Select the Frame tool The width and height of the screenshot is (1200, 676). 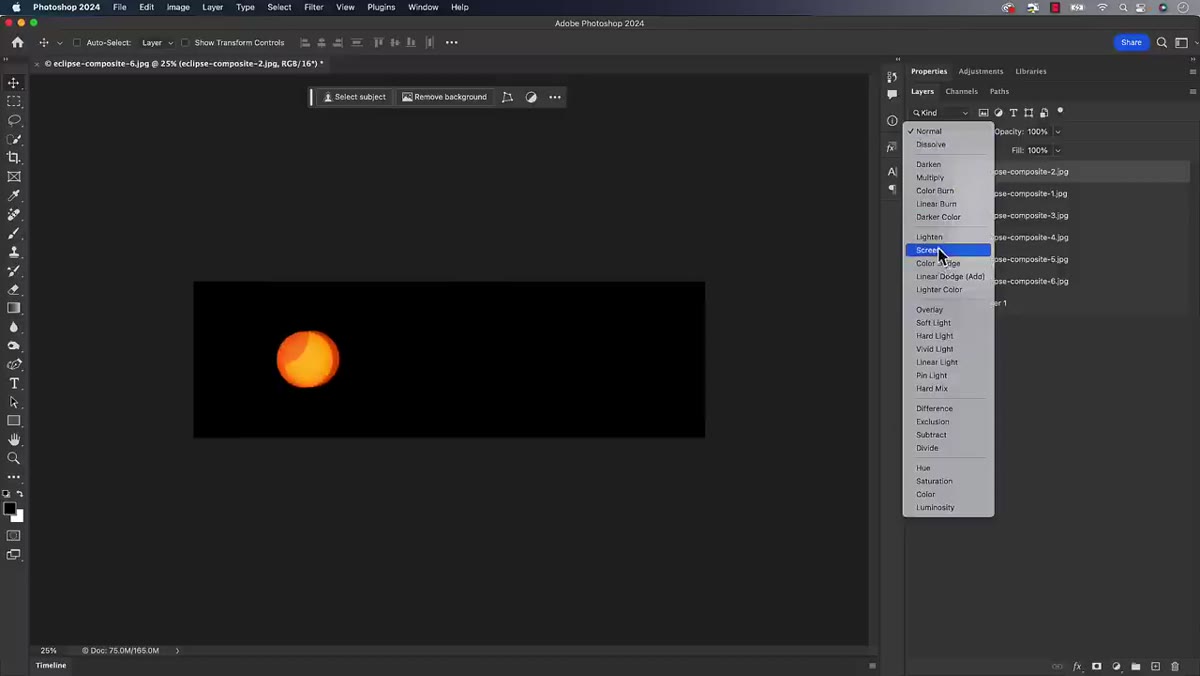14,177
